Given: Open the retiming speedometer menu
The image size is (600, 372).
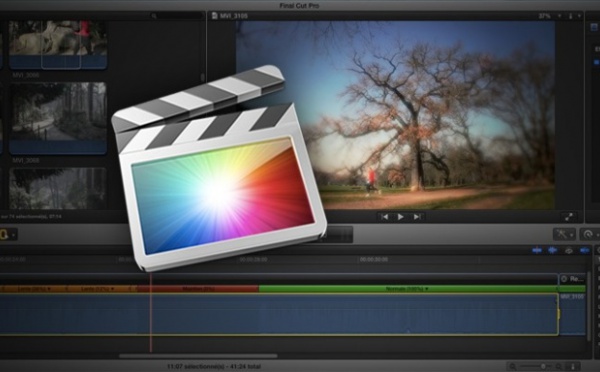Looking at the screenshot, I should tap(590, 234).
